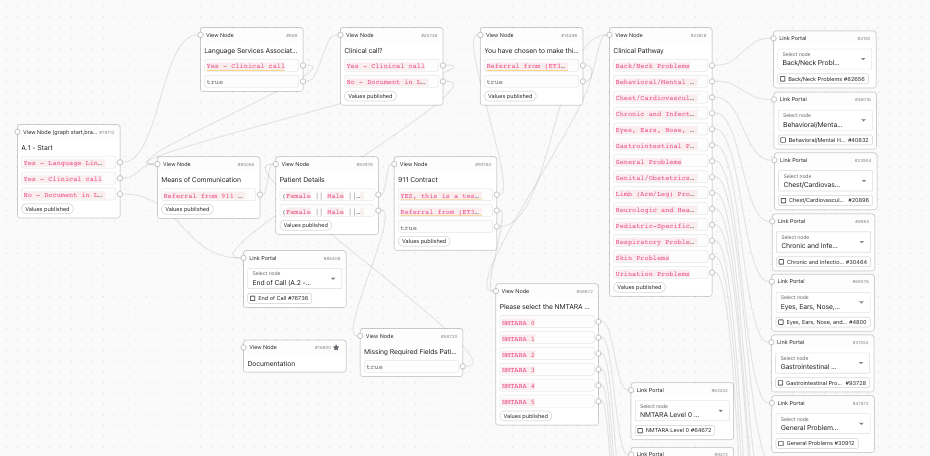This screenshot has width=930, height=456.
Task: Click the star icon on the Documentation node
Action: tap(336, 347)
